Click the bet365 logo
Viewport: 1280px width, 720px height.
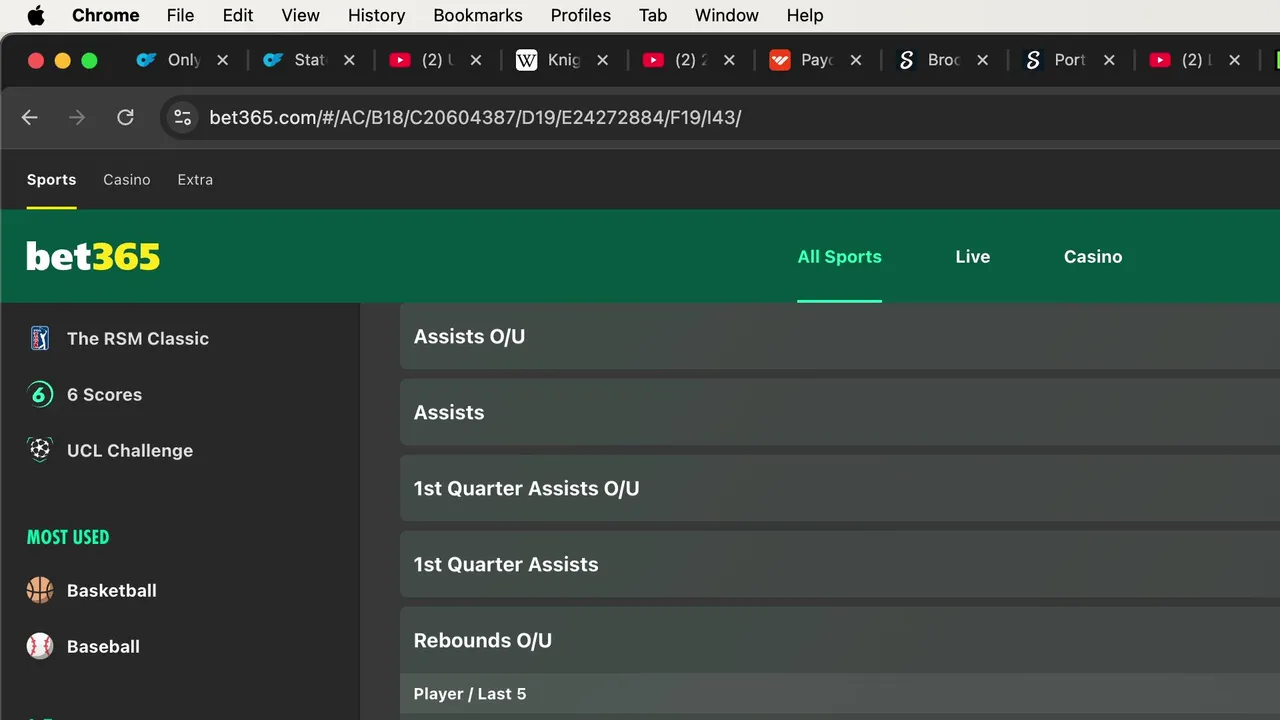click(x=93, y=257)
